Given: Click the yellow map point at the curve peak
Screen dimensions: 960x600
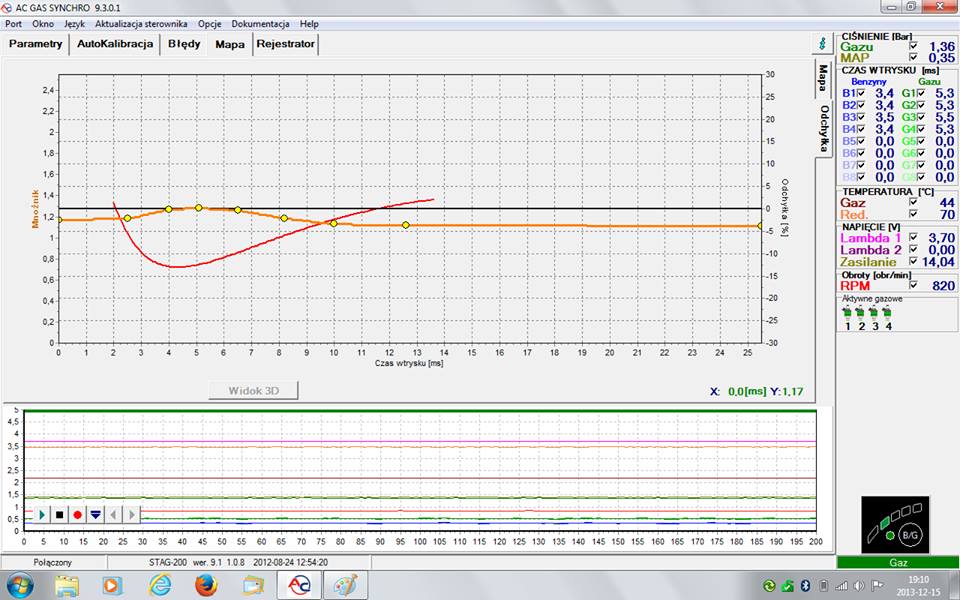Looking at the screenshot, I should pos(199,207).
